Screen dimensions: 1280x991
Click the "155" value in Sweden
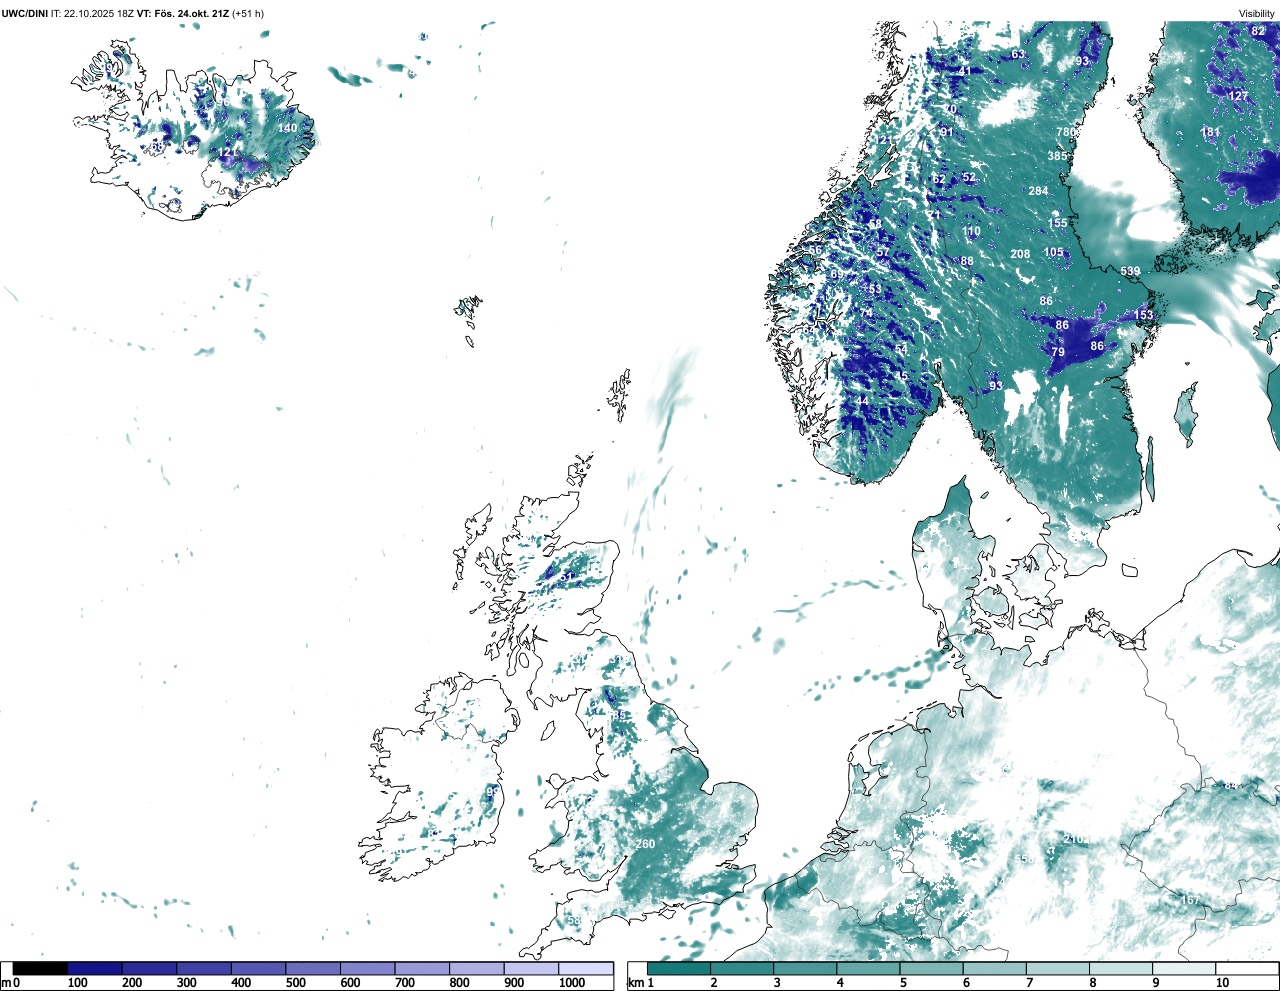coord(1058,223)
